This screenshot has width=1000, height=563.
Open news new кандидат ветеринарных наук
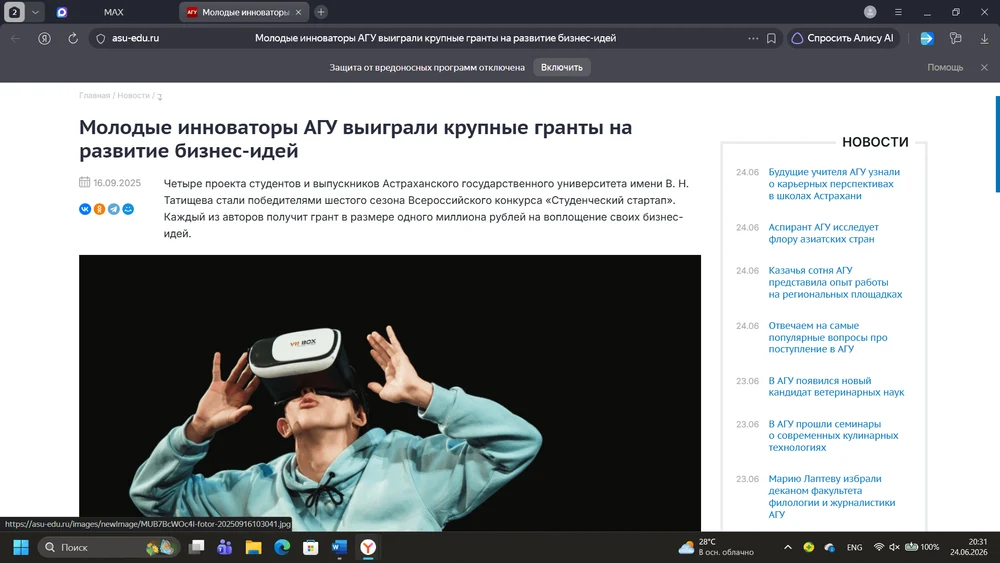(836, 386)
